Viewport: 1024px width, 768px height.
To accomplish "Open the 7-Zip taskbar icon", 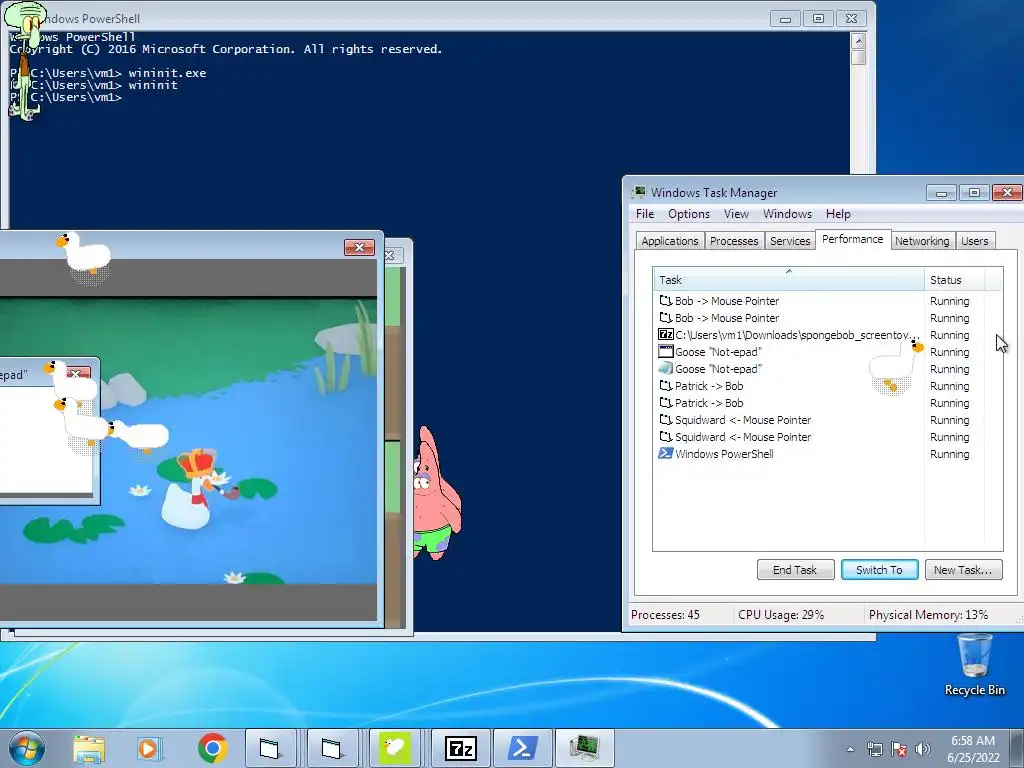I will [460, 748].
